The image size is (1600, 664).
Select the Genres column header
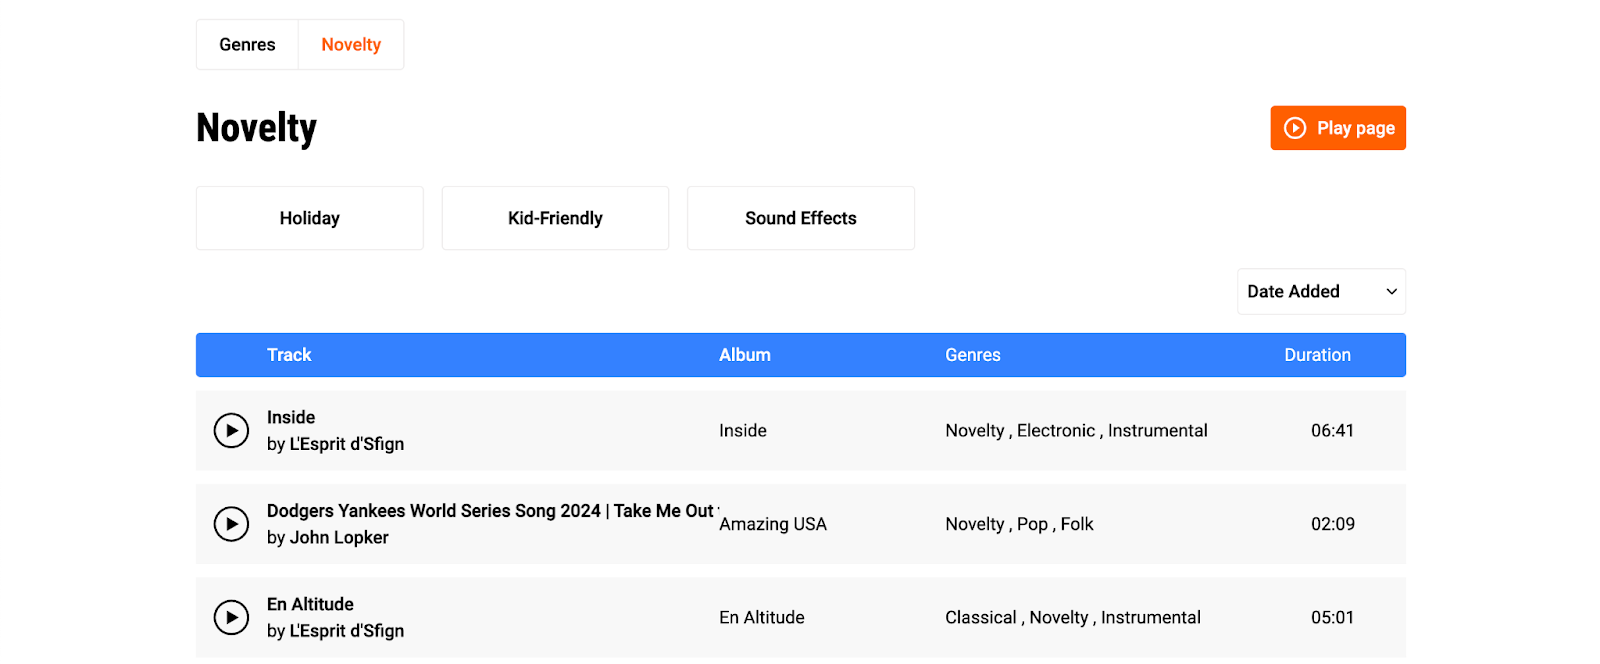[x=972, y=355]
